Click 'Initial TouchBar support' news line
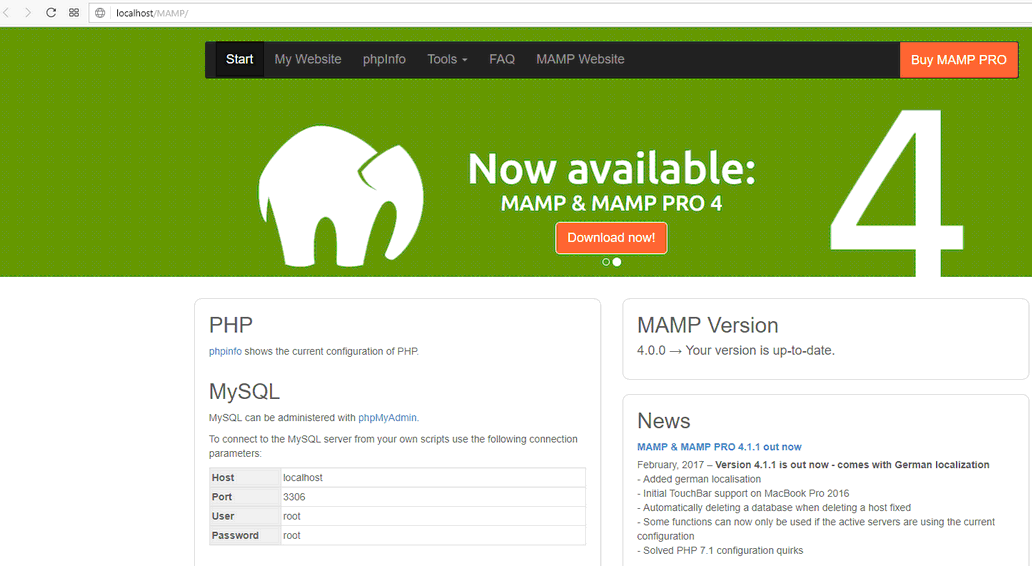Image resolution: width=1032 pixels, height=566 pixels. coord(743,494)
